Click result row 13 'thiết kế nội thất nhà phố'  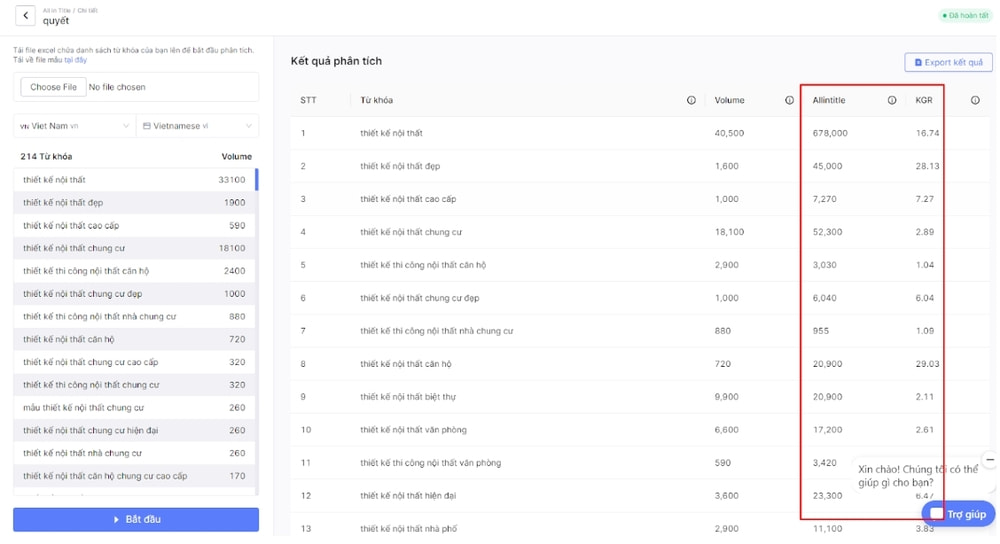point(641,529)
